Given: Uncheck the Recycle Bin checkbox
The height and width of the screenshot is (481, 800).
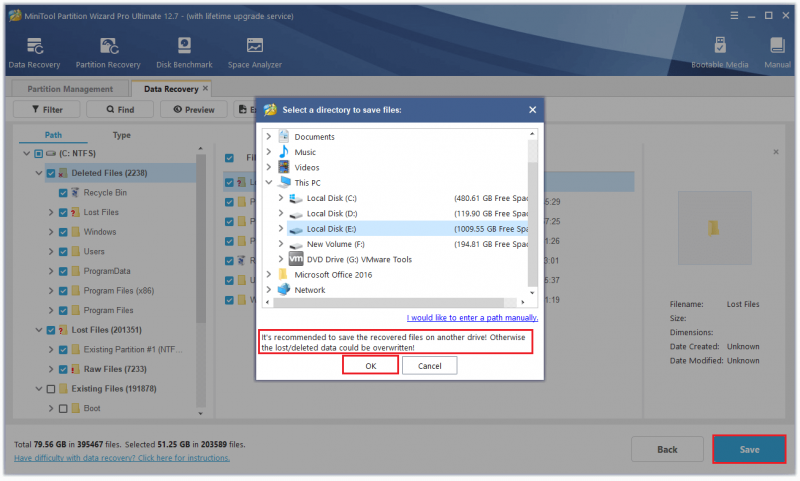Looking at the screenshot, I should click(x=63, y=193).
